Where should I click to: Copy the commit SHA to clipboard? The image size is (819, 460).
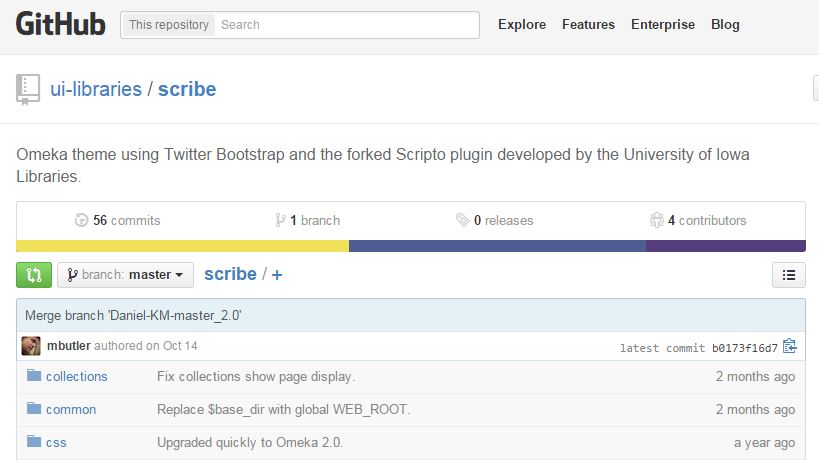(x=790, y=347)
